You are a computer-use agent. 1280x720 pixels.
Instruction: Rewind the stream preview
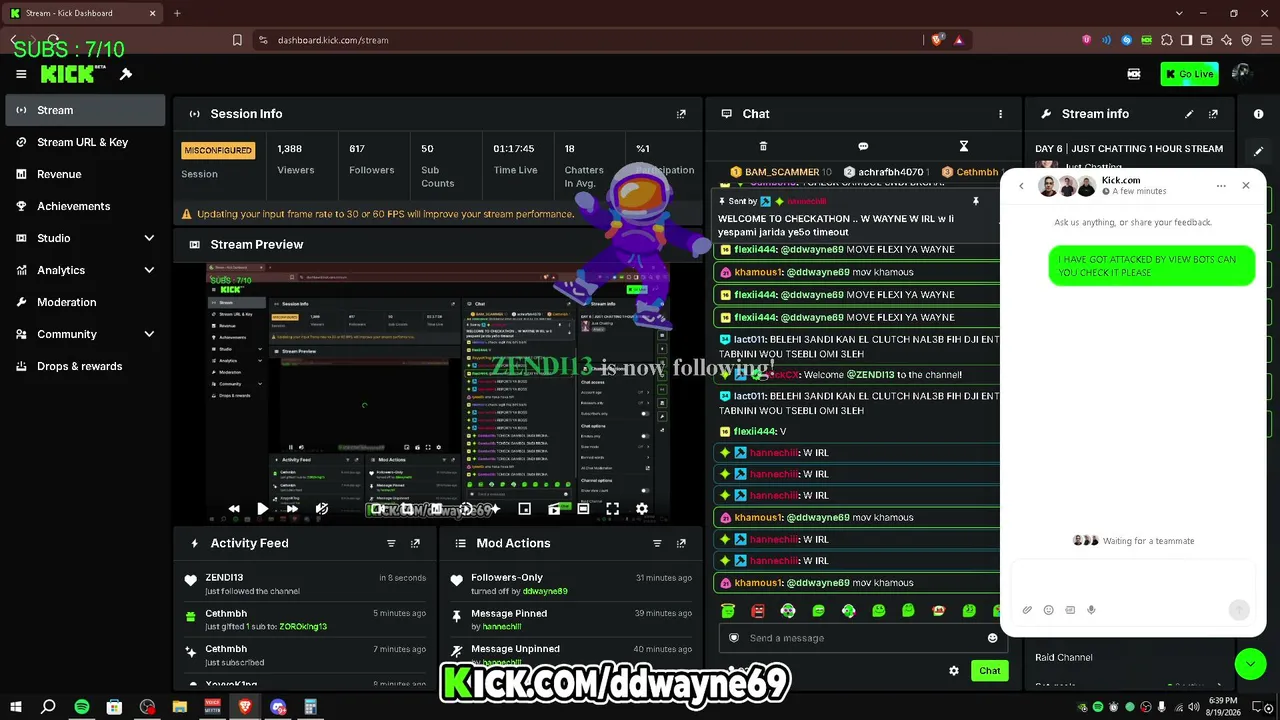click(234, 509)
